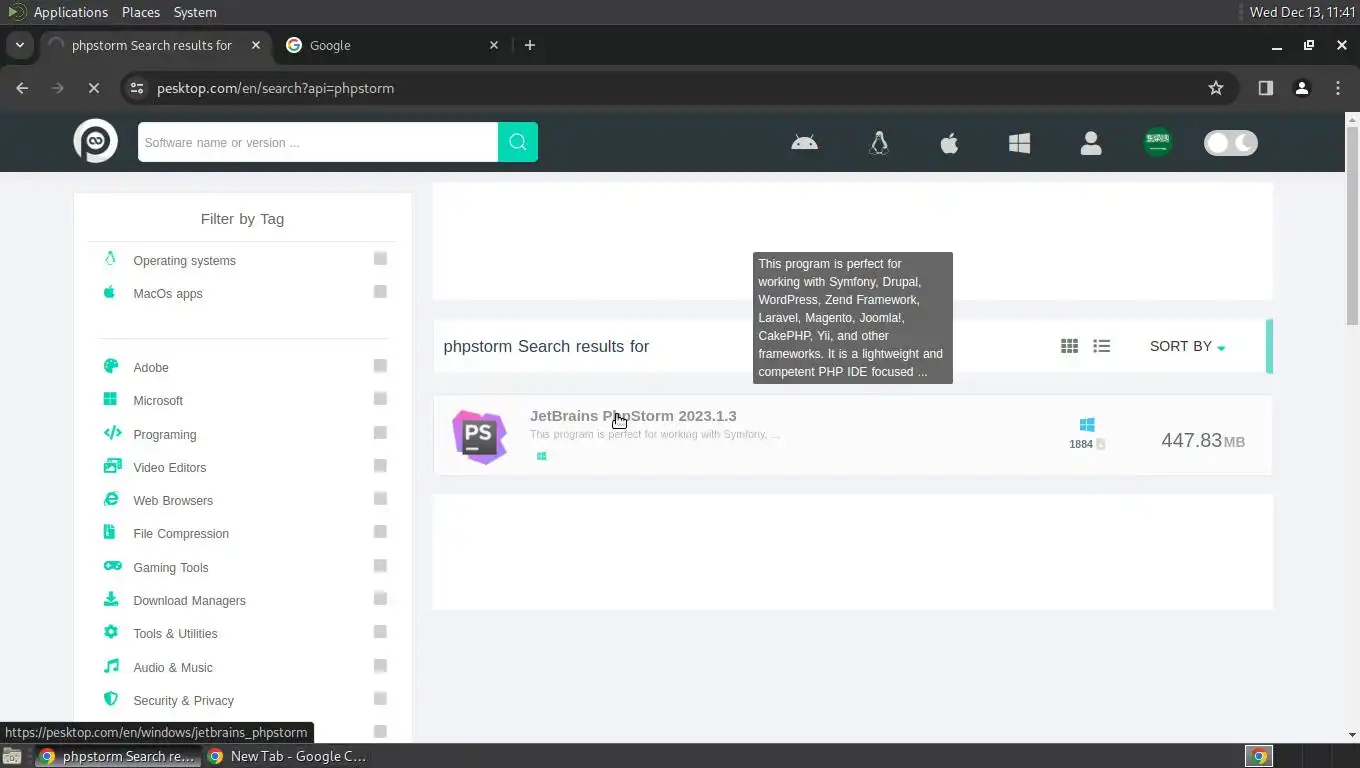Check the Security & Privacy filter checkbox
This screenshot has width=1360, height=768.
(x=380, y=699)
